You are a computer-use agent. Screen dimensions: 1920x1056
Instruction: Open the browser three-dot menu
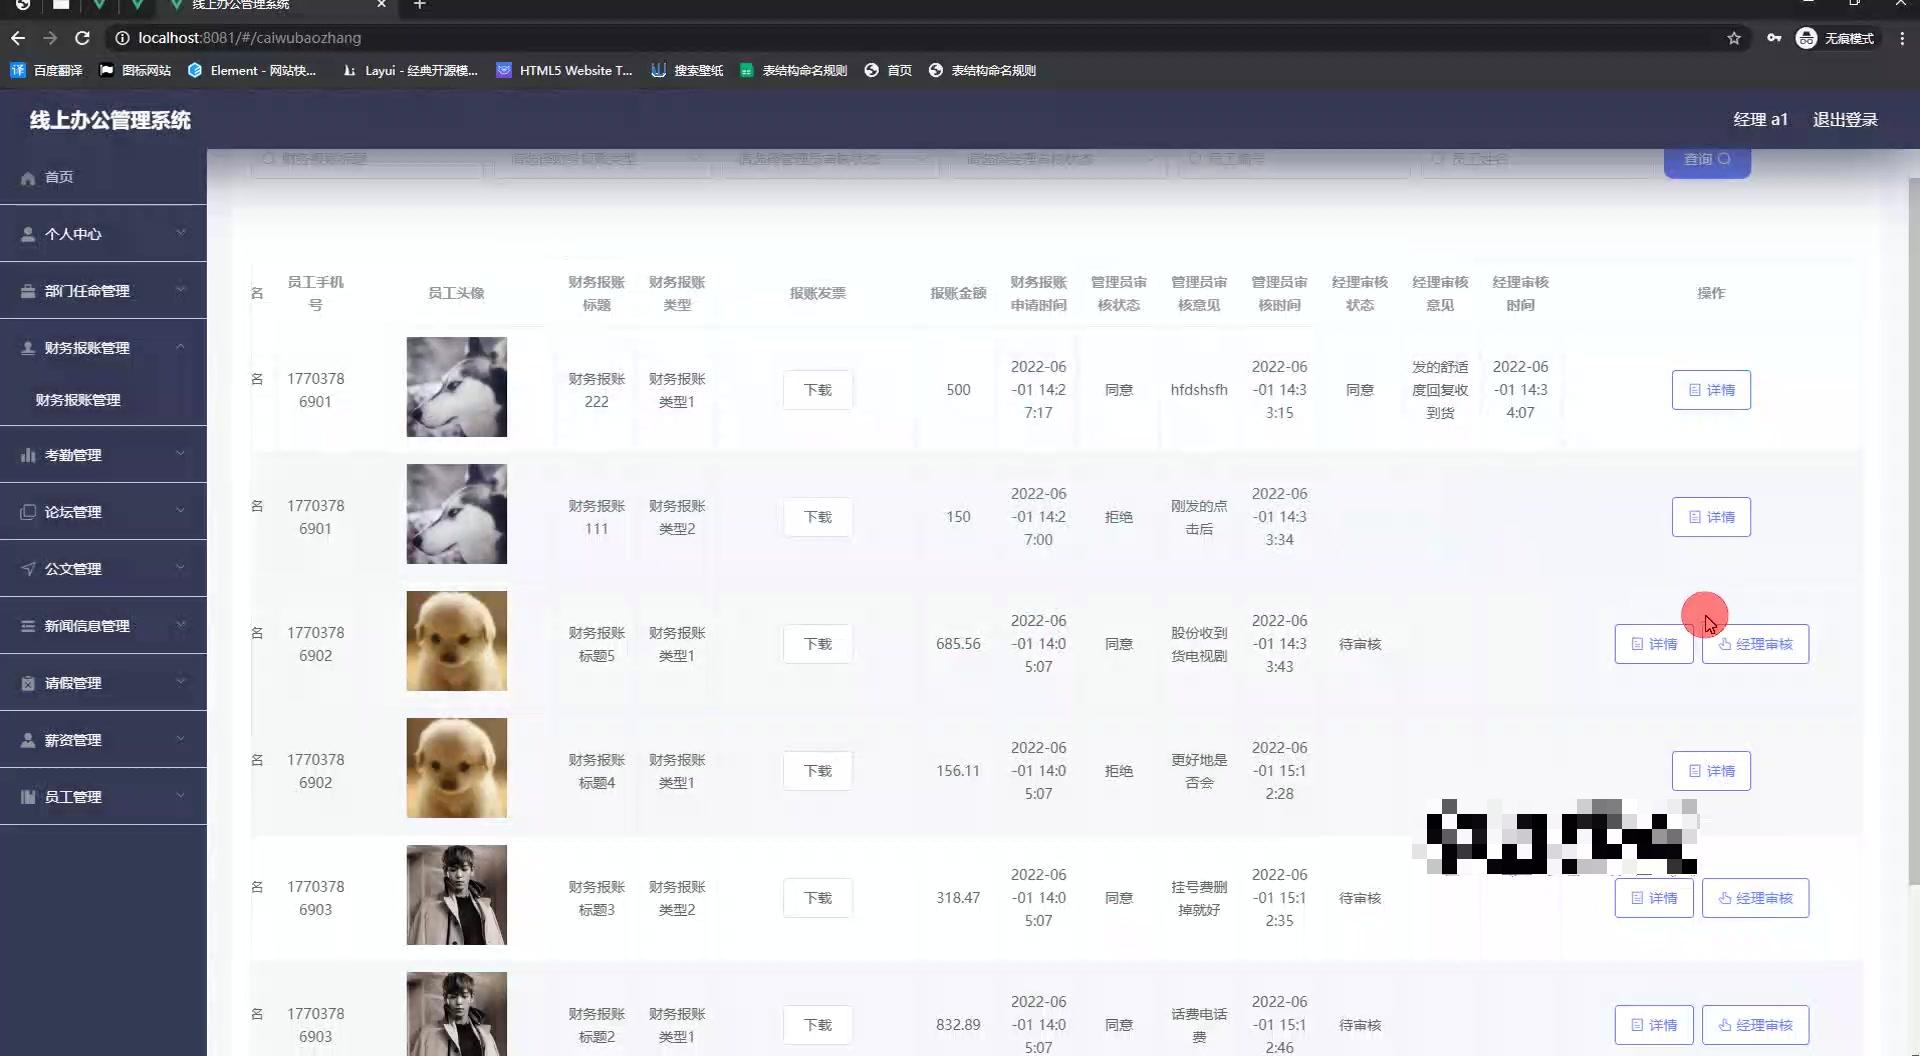pos(1902,38)
